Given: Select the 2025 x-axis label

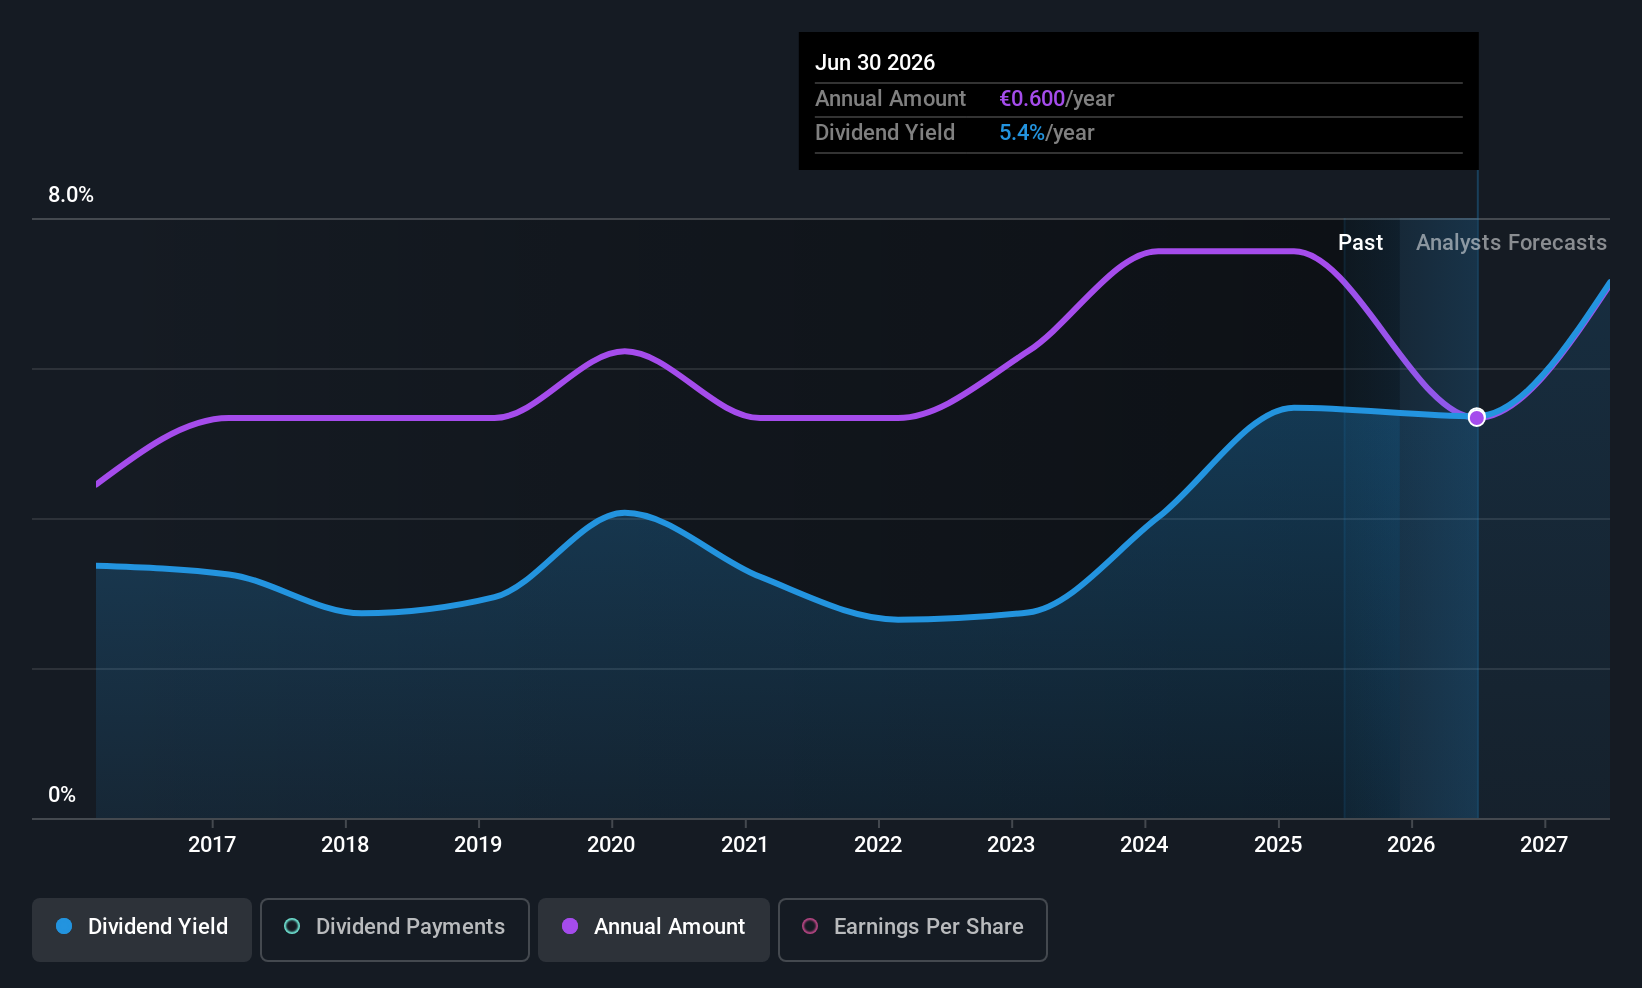Looking at the screenshot, I should click(1278, 845).
